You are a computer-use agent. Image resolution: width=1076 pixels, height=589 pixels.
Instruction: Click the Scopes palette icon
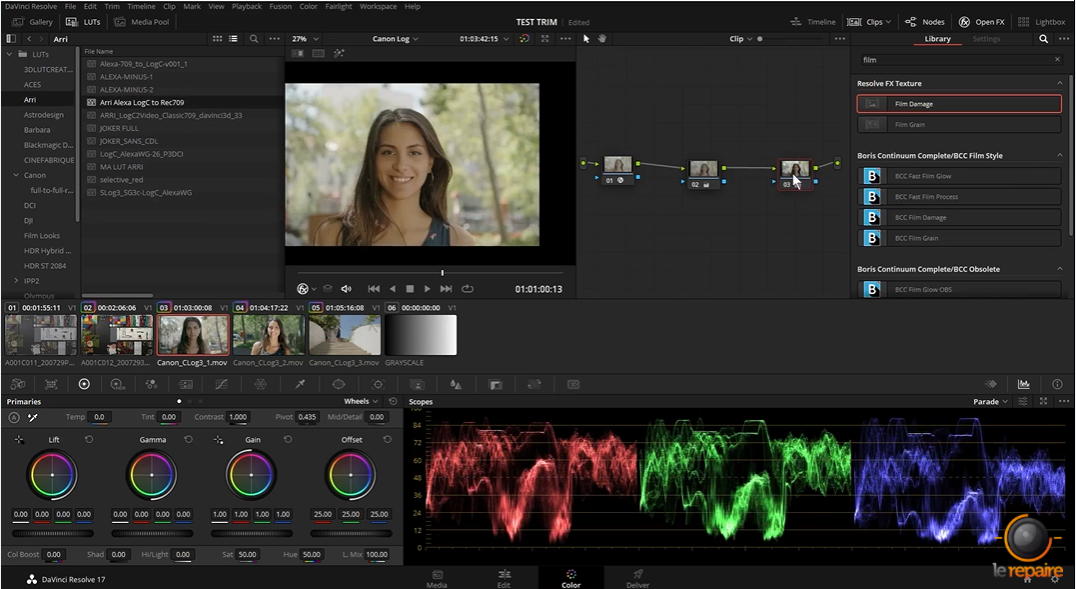click(1023, 384)
